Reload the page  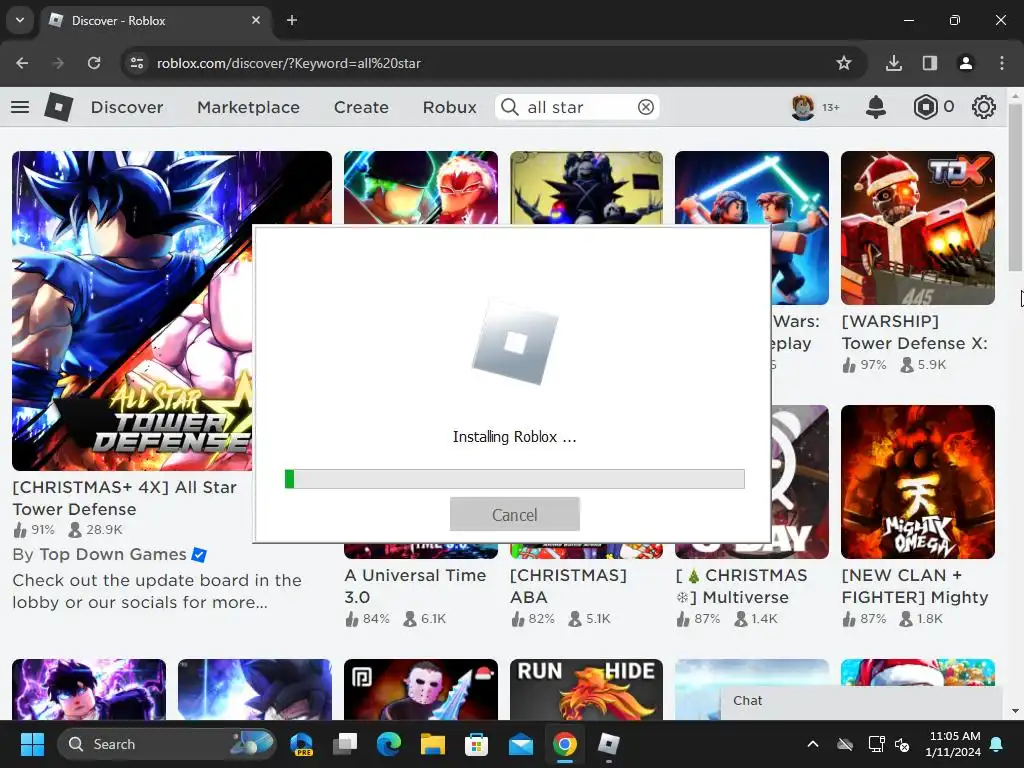coord(94,63)
